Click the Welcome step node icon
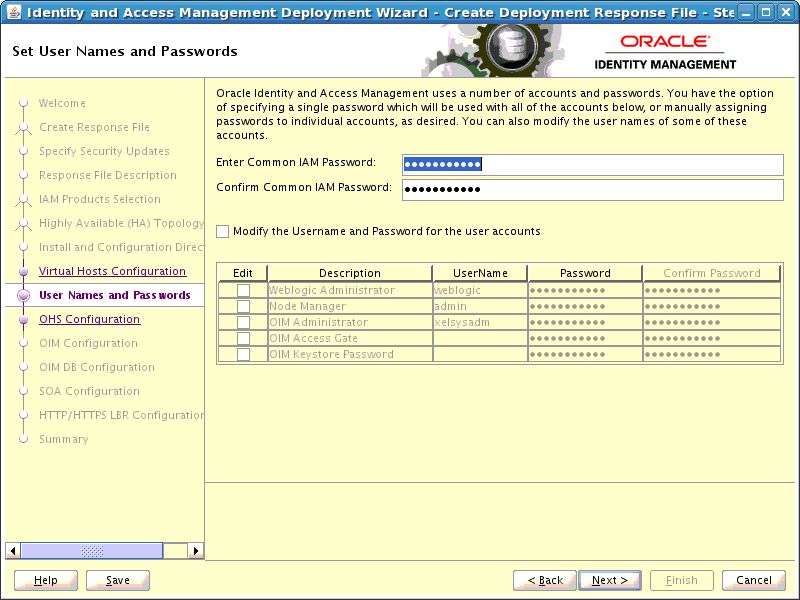The image size is (800, 600). 23,103
